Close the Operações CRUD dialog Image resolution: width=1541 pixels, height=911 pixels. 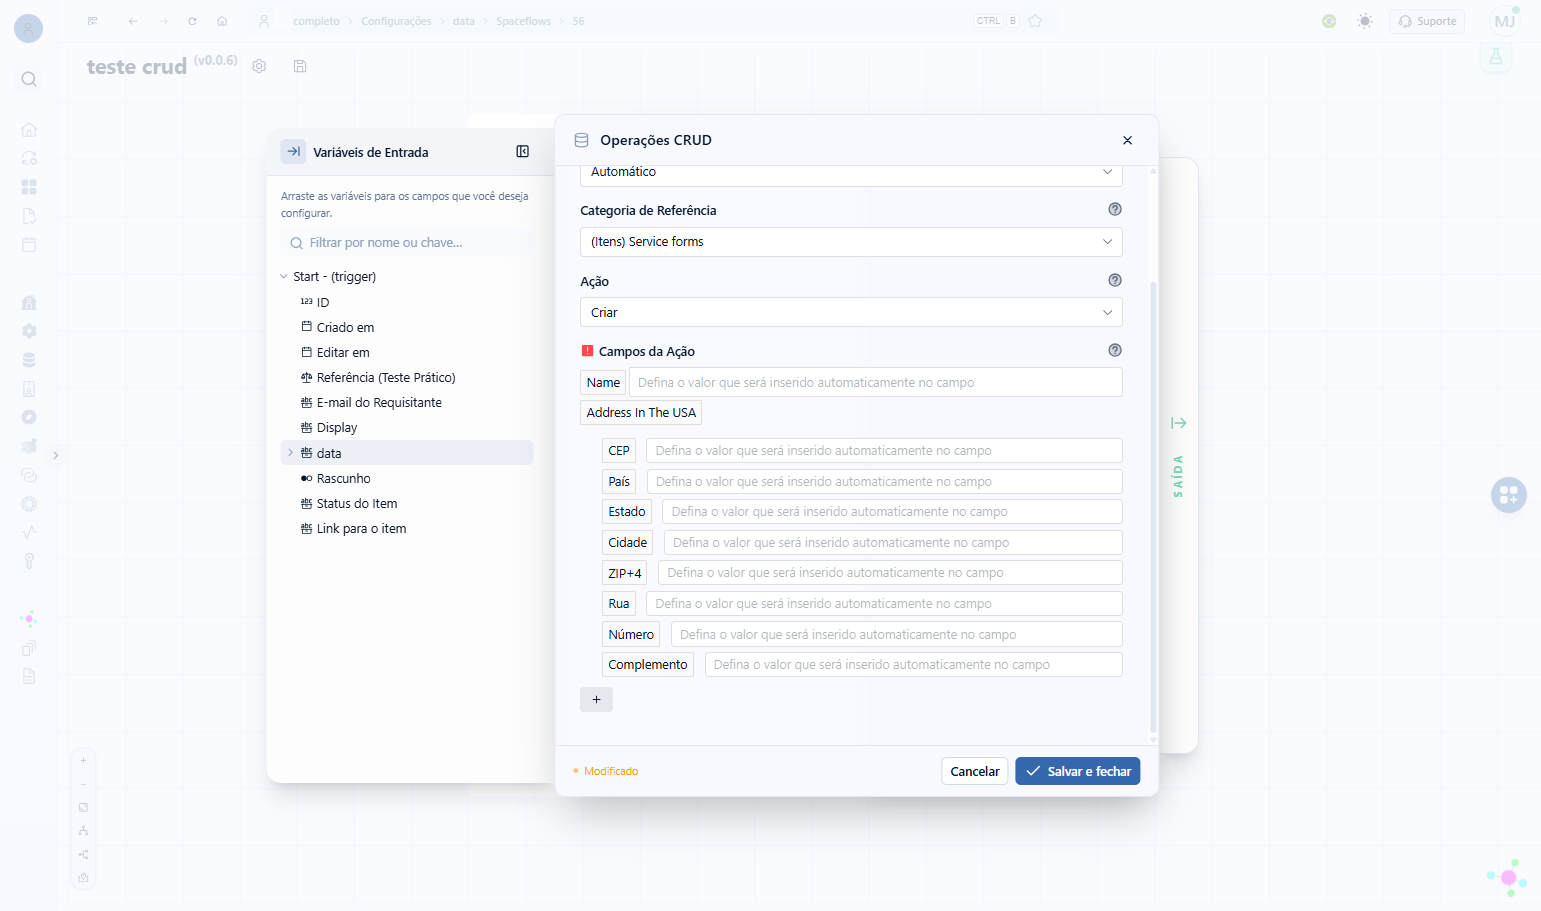(x=1127, y=140)
